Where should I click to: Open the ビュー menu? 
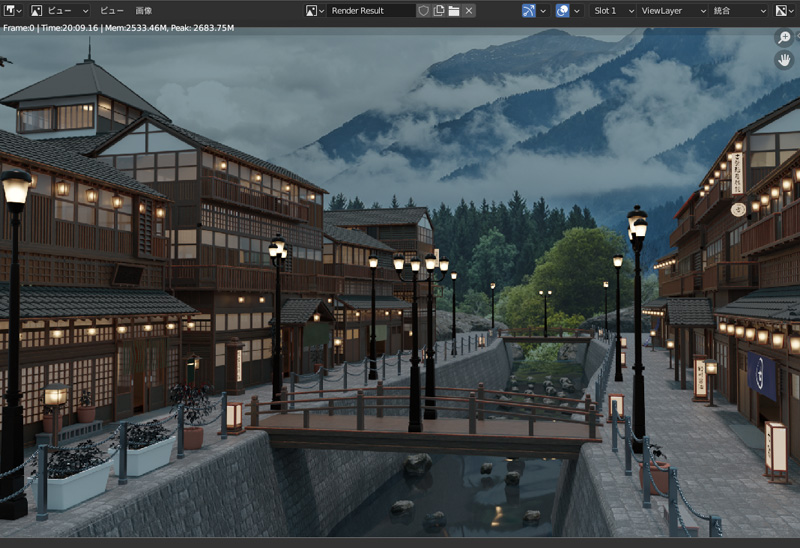(112, 10)
